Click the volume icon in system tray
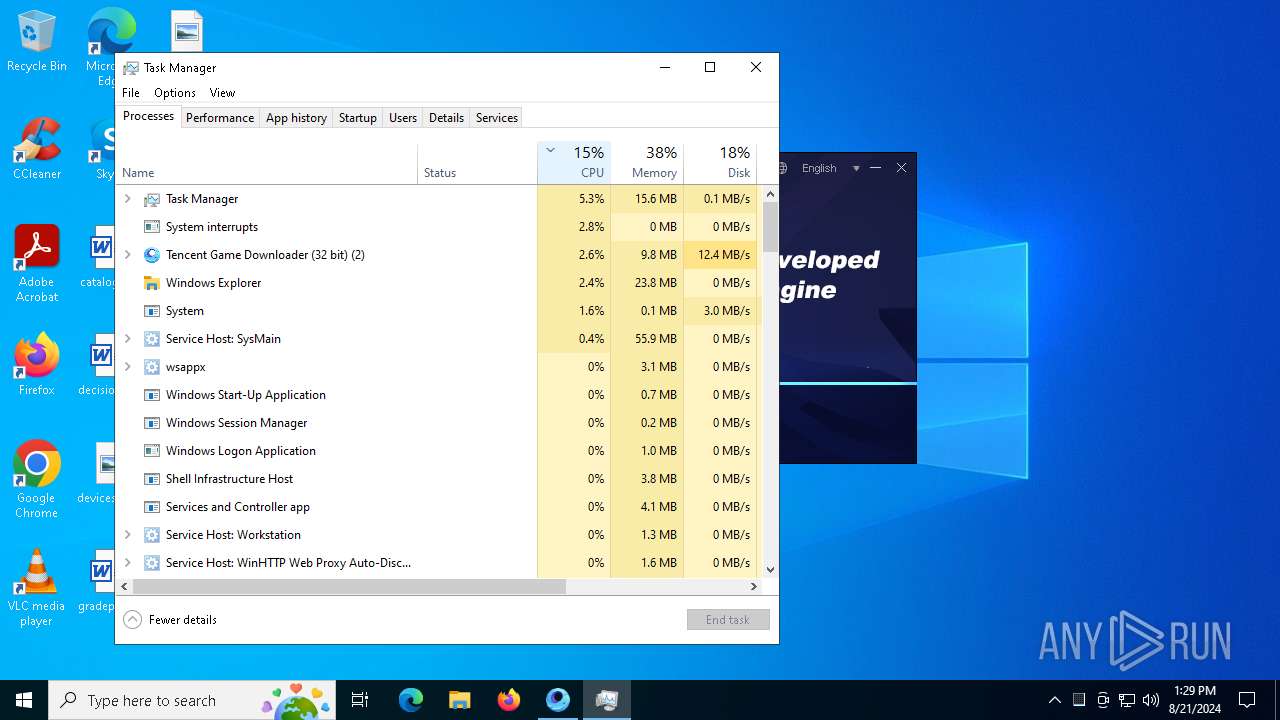This screenshot has height=720, width=1280. coord(1151,700)
